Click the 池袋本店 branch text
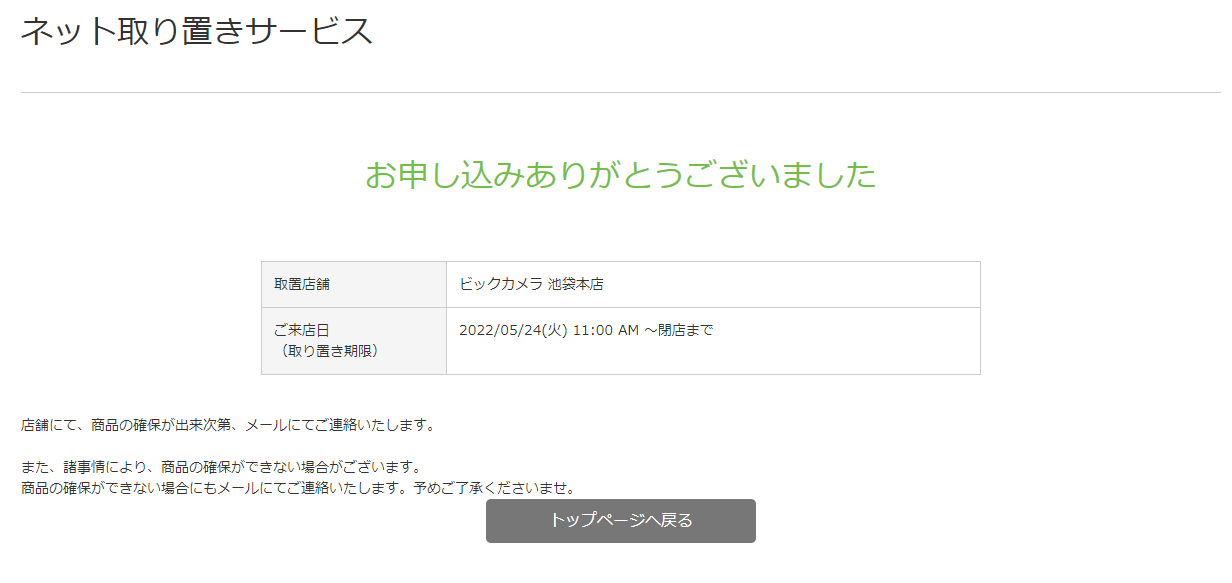The width and height of the screenshot is (1232, 583). pyautogui.click(x=576, y=284)
